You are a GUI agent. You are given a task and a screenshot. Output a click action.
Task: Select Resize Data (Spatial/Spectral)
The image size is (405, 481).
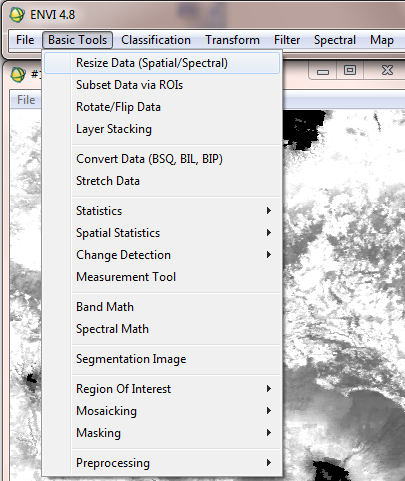pyautogui.click(x=162, y=63)
